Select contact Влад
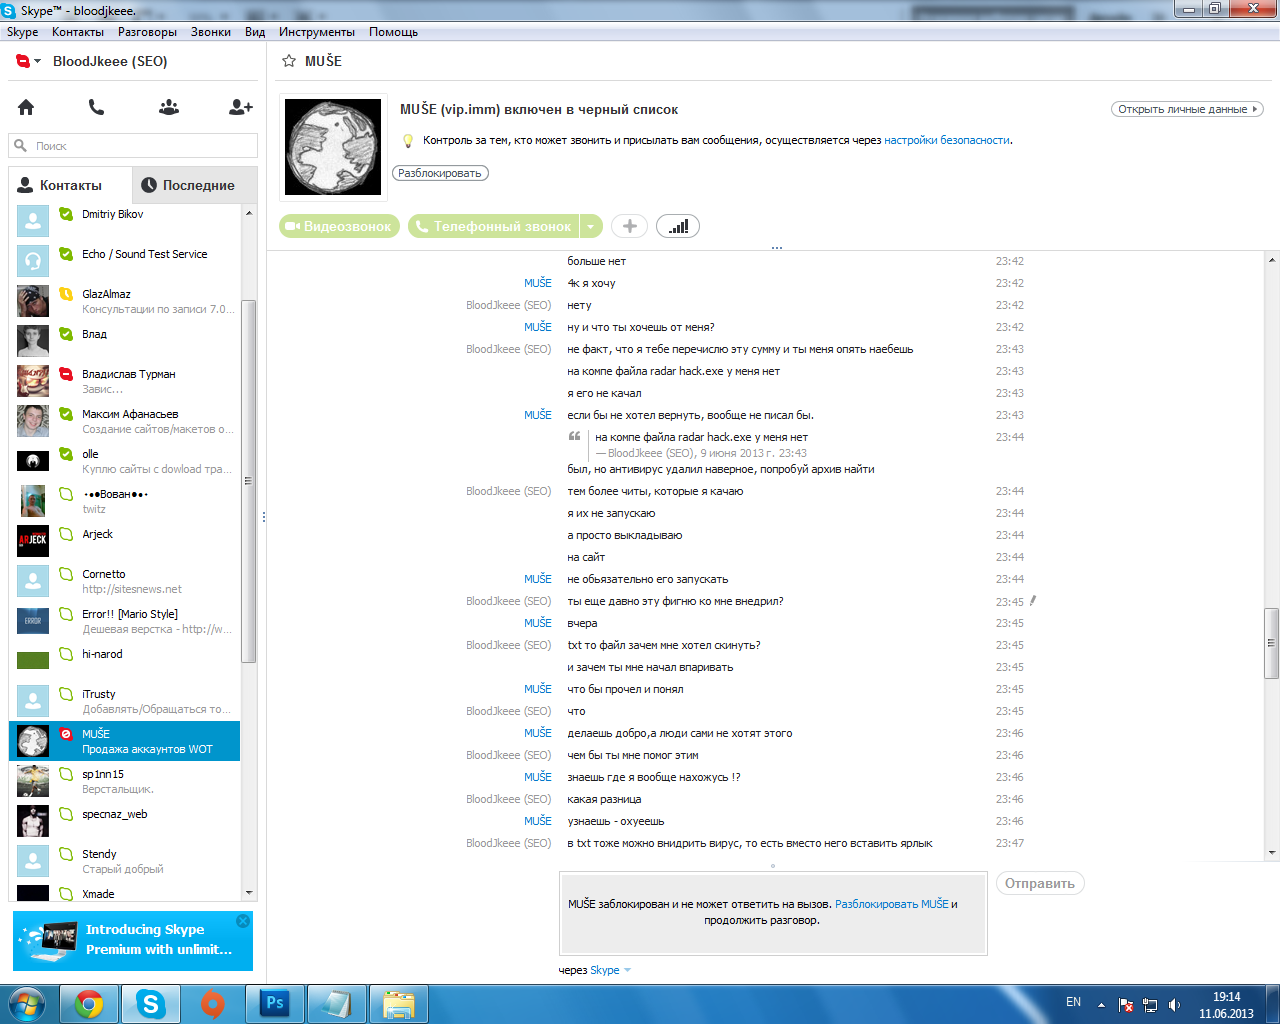Image resolution: width=1280 pixels, height=1024 pixels. click(125, 341)
